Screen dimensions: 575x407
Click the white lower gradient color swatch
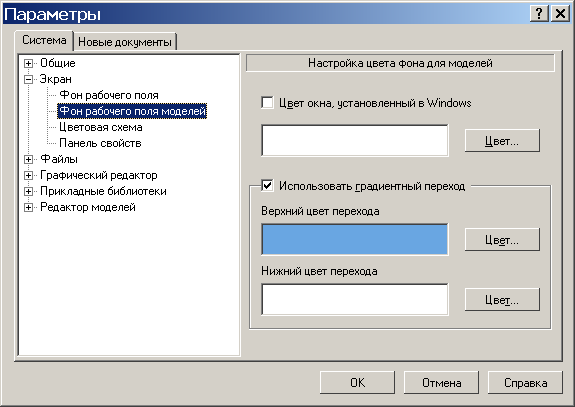coord(355,299)
